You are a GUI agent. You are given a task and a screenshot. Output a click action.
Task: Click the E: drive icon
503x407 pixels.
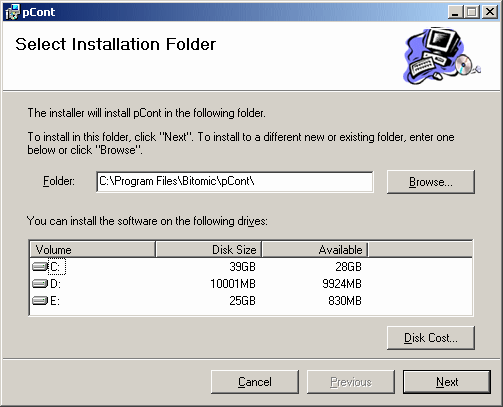pos(40,301)
